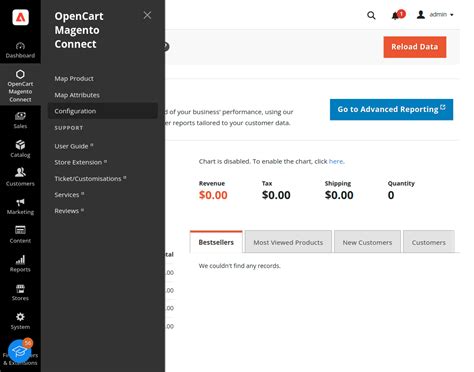Open the Reports sidebar menu
The height and width of the screenshot is (372, 474).
coord(20,264)
